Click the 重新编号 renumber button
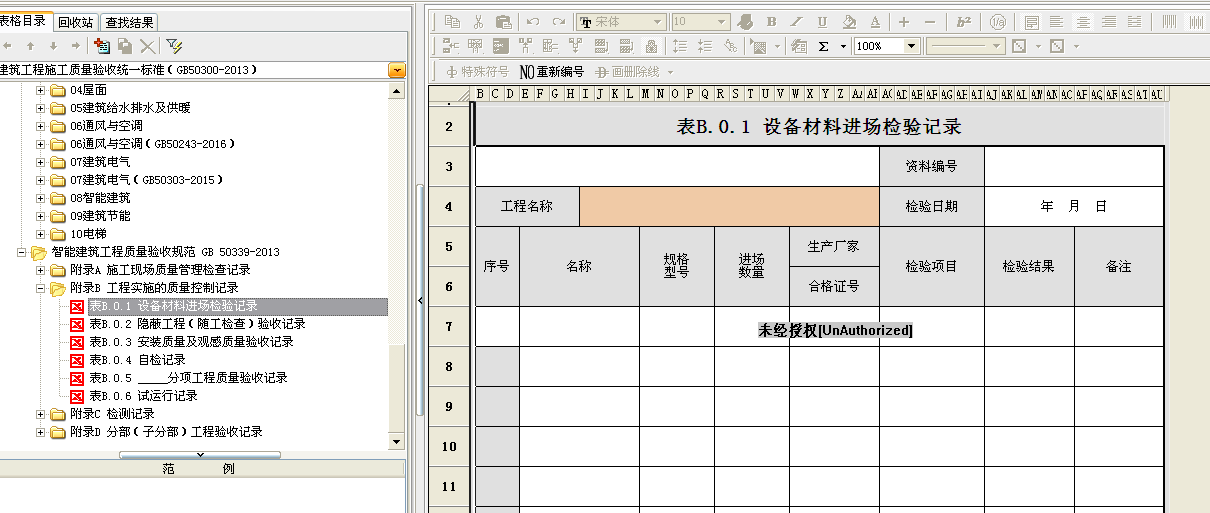The width and height of the screenshot is (1210, 513). coord(551,72)
